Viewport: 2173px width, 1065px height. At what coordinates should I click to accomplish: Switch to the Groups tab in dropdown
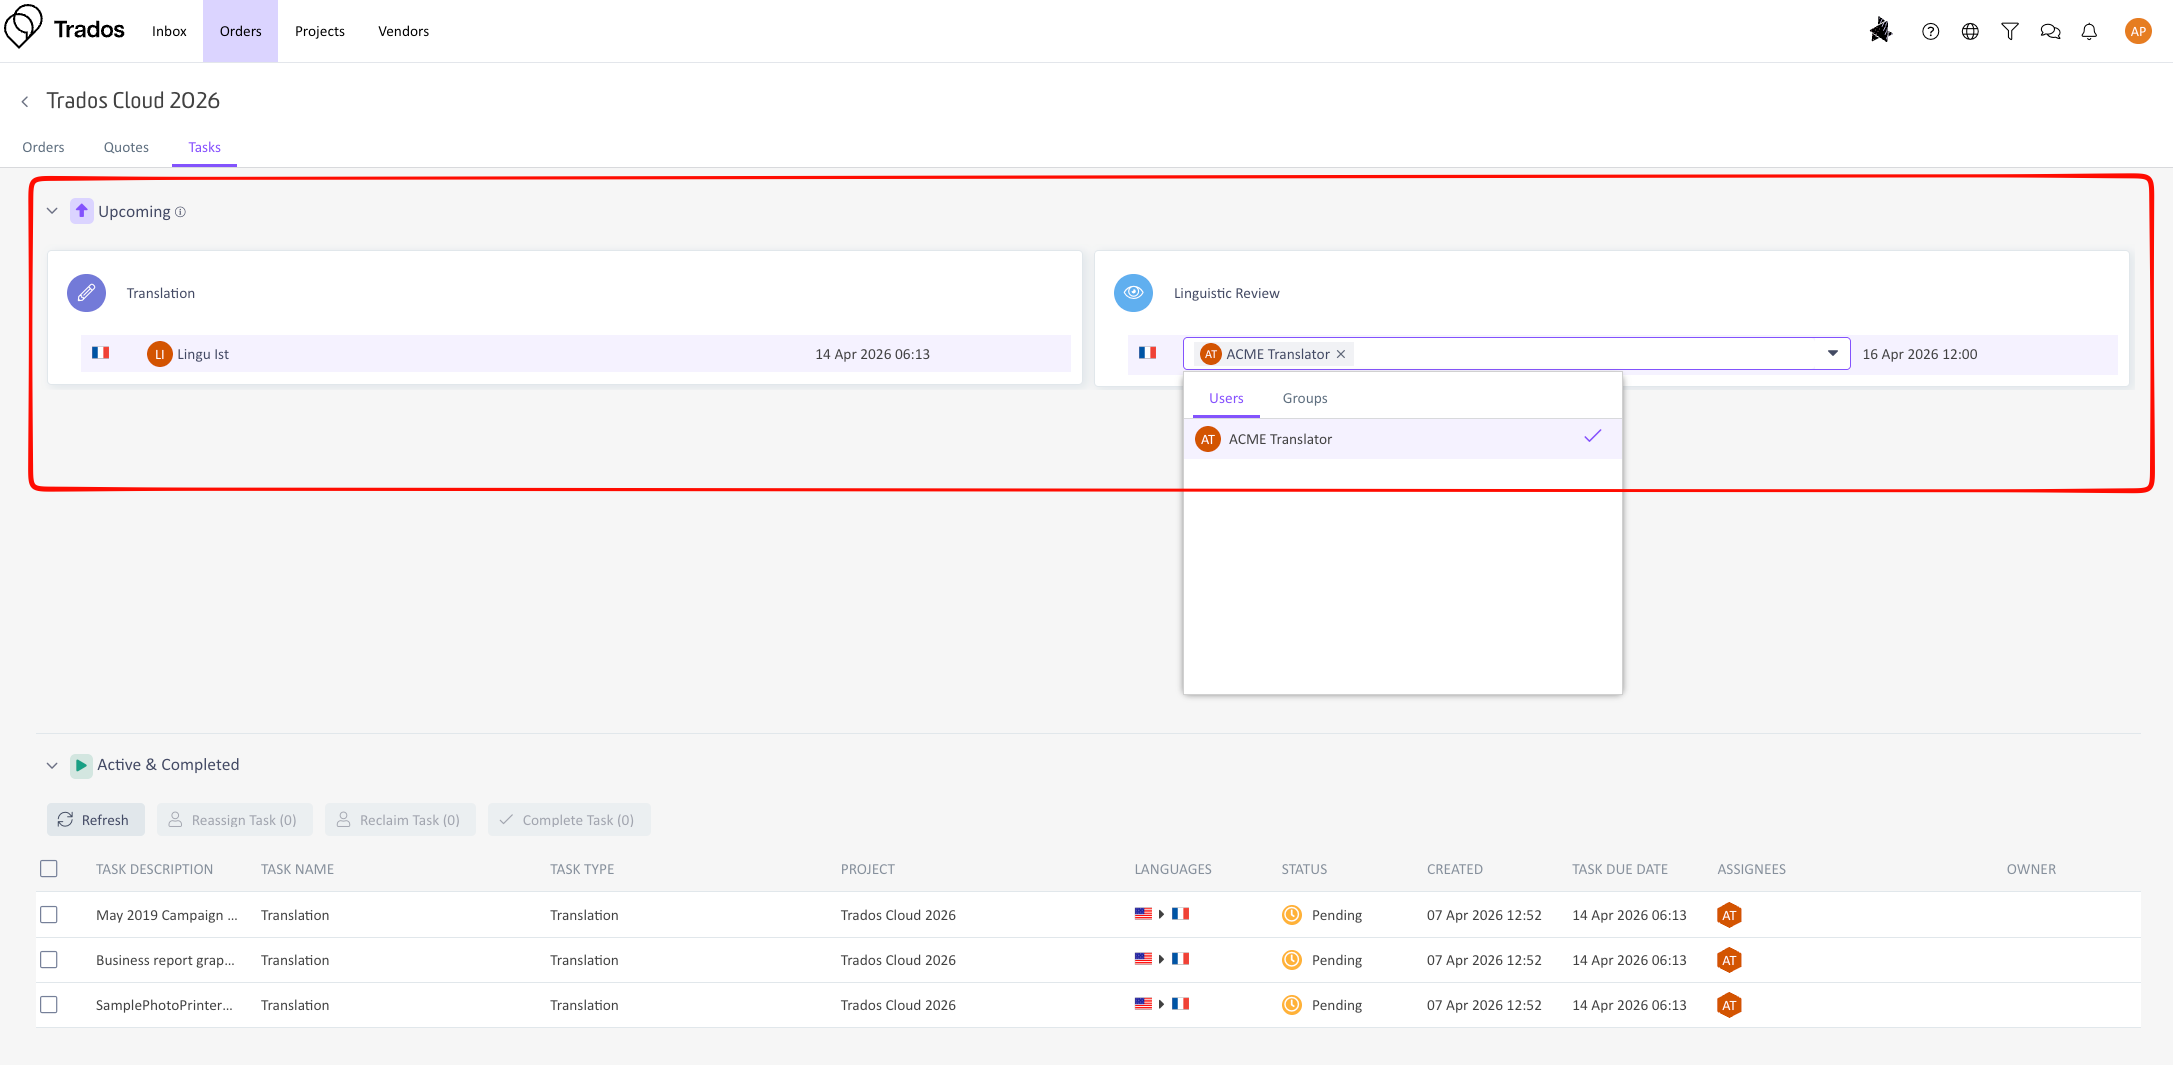(x=1305, y=398)
